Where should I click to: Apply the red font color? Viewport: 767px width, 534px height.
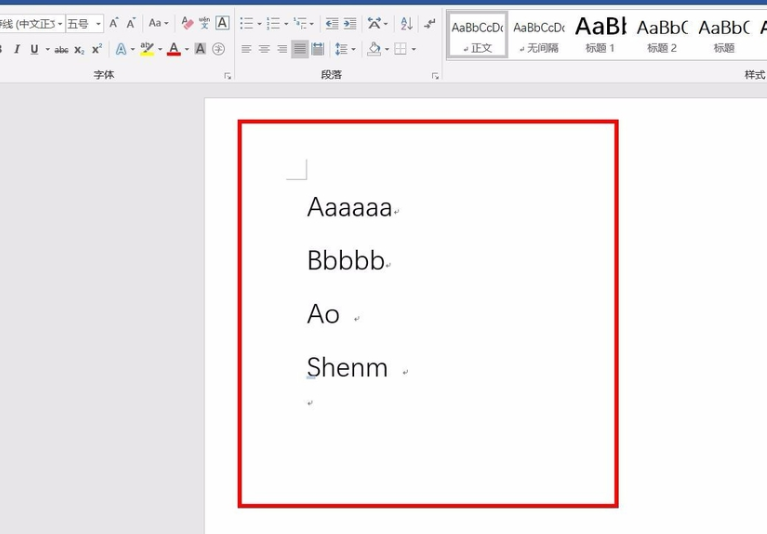tap(174, 49)
